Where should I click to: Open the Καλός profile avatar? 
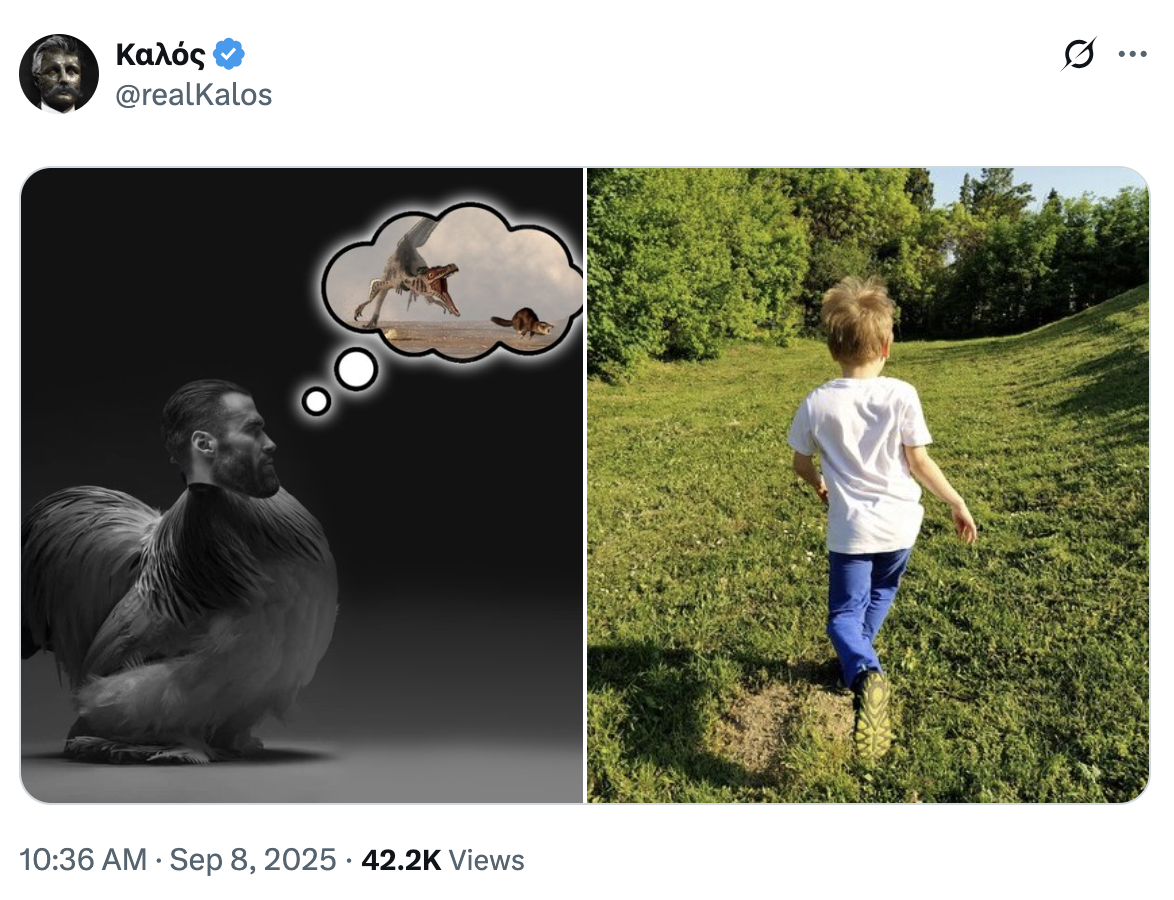click(59, 73)
